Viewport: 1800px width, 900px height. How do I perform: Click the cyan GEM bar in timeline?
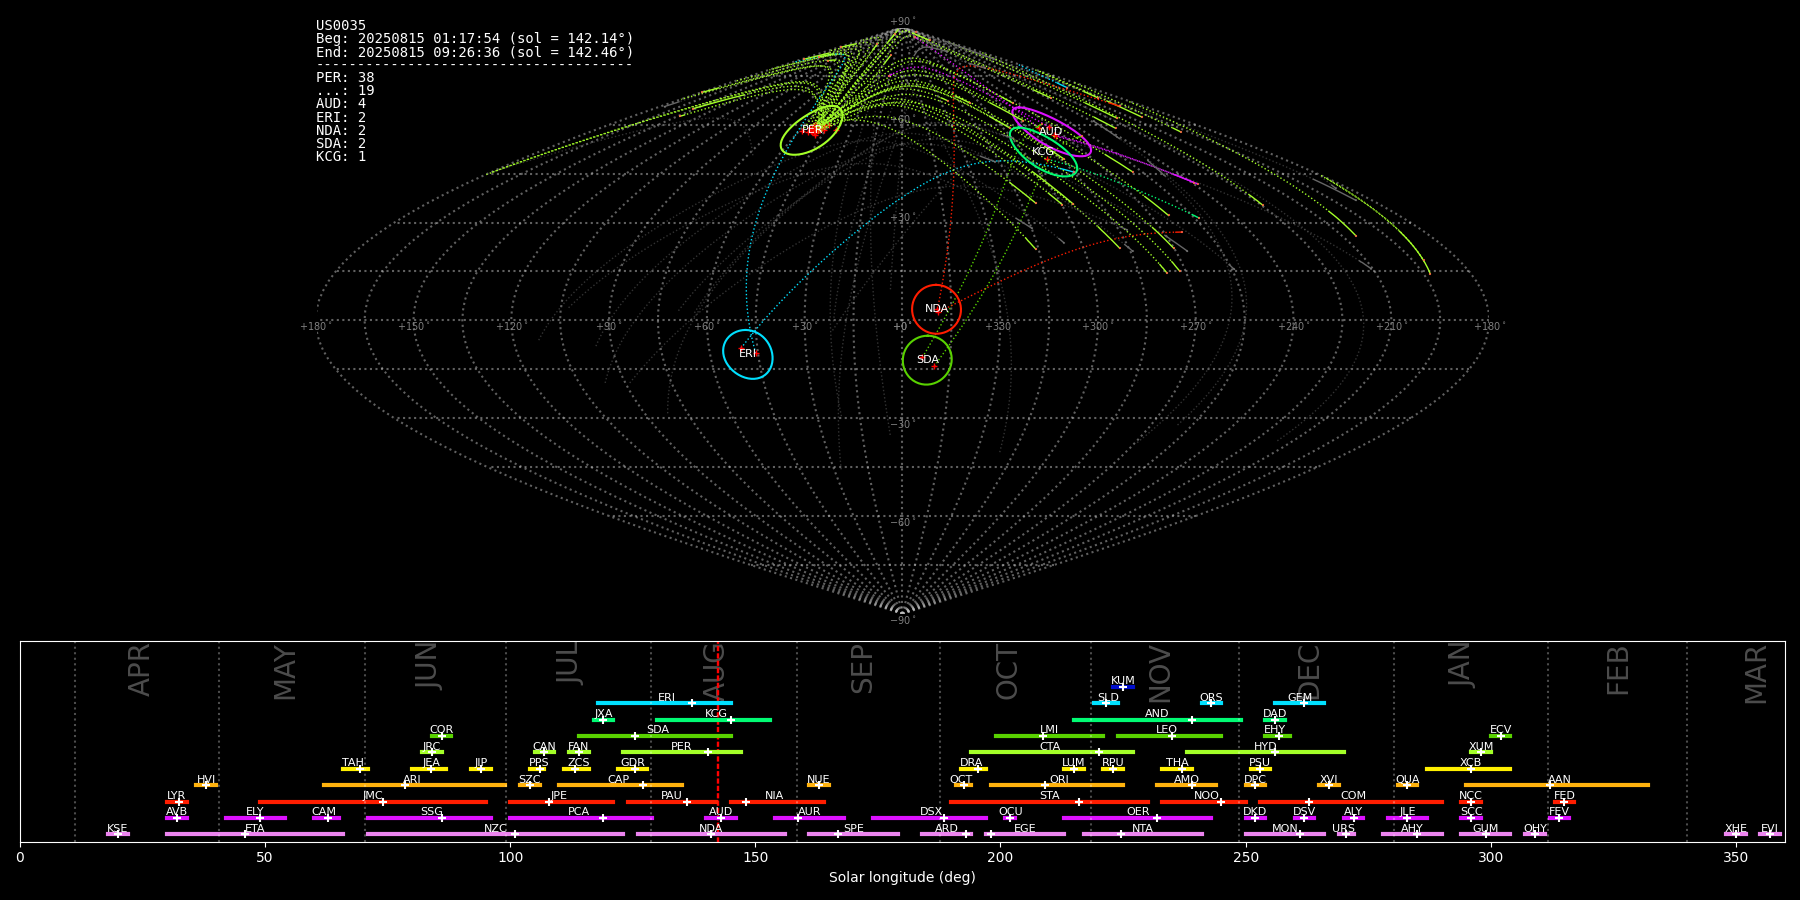[x=1299, y=703]
